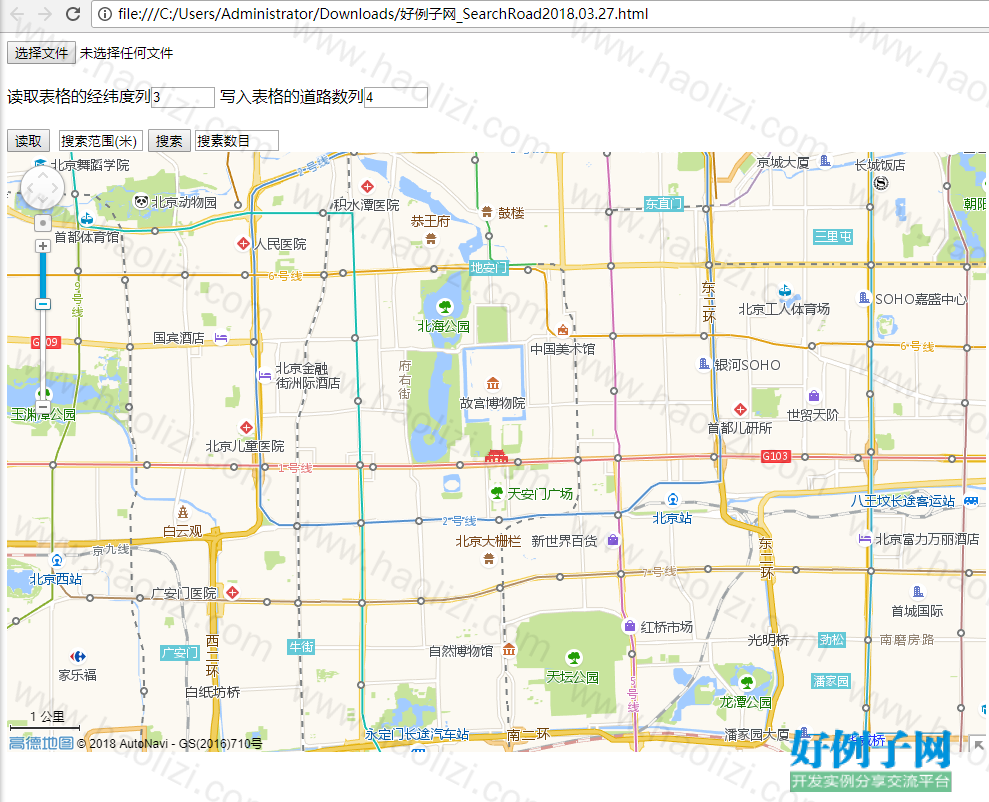This screenshot has height=802, width=989.
Task: Click the 天坛公园 tree icon
Action: pos(574,658)
